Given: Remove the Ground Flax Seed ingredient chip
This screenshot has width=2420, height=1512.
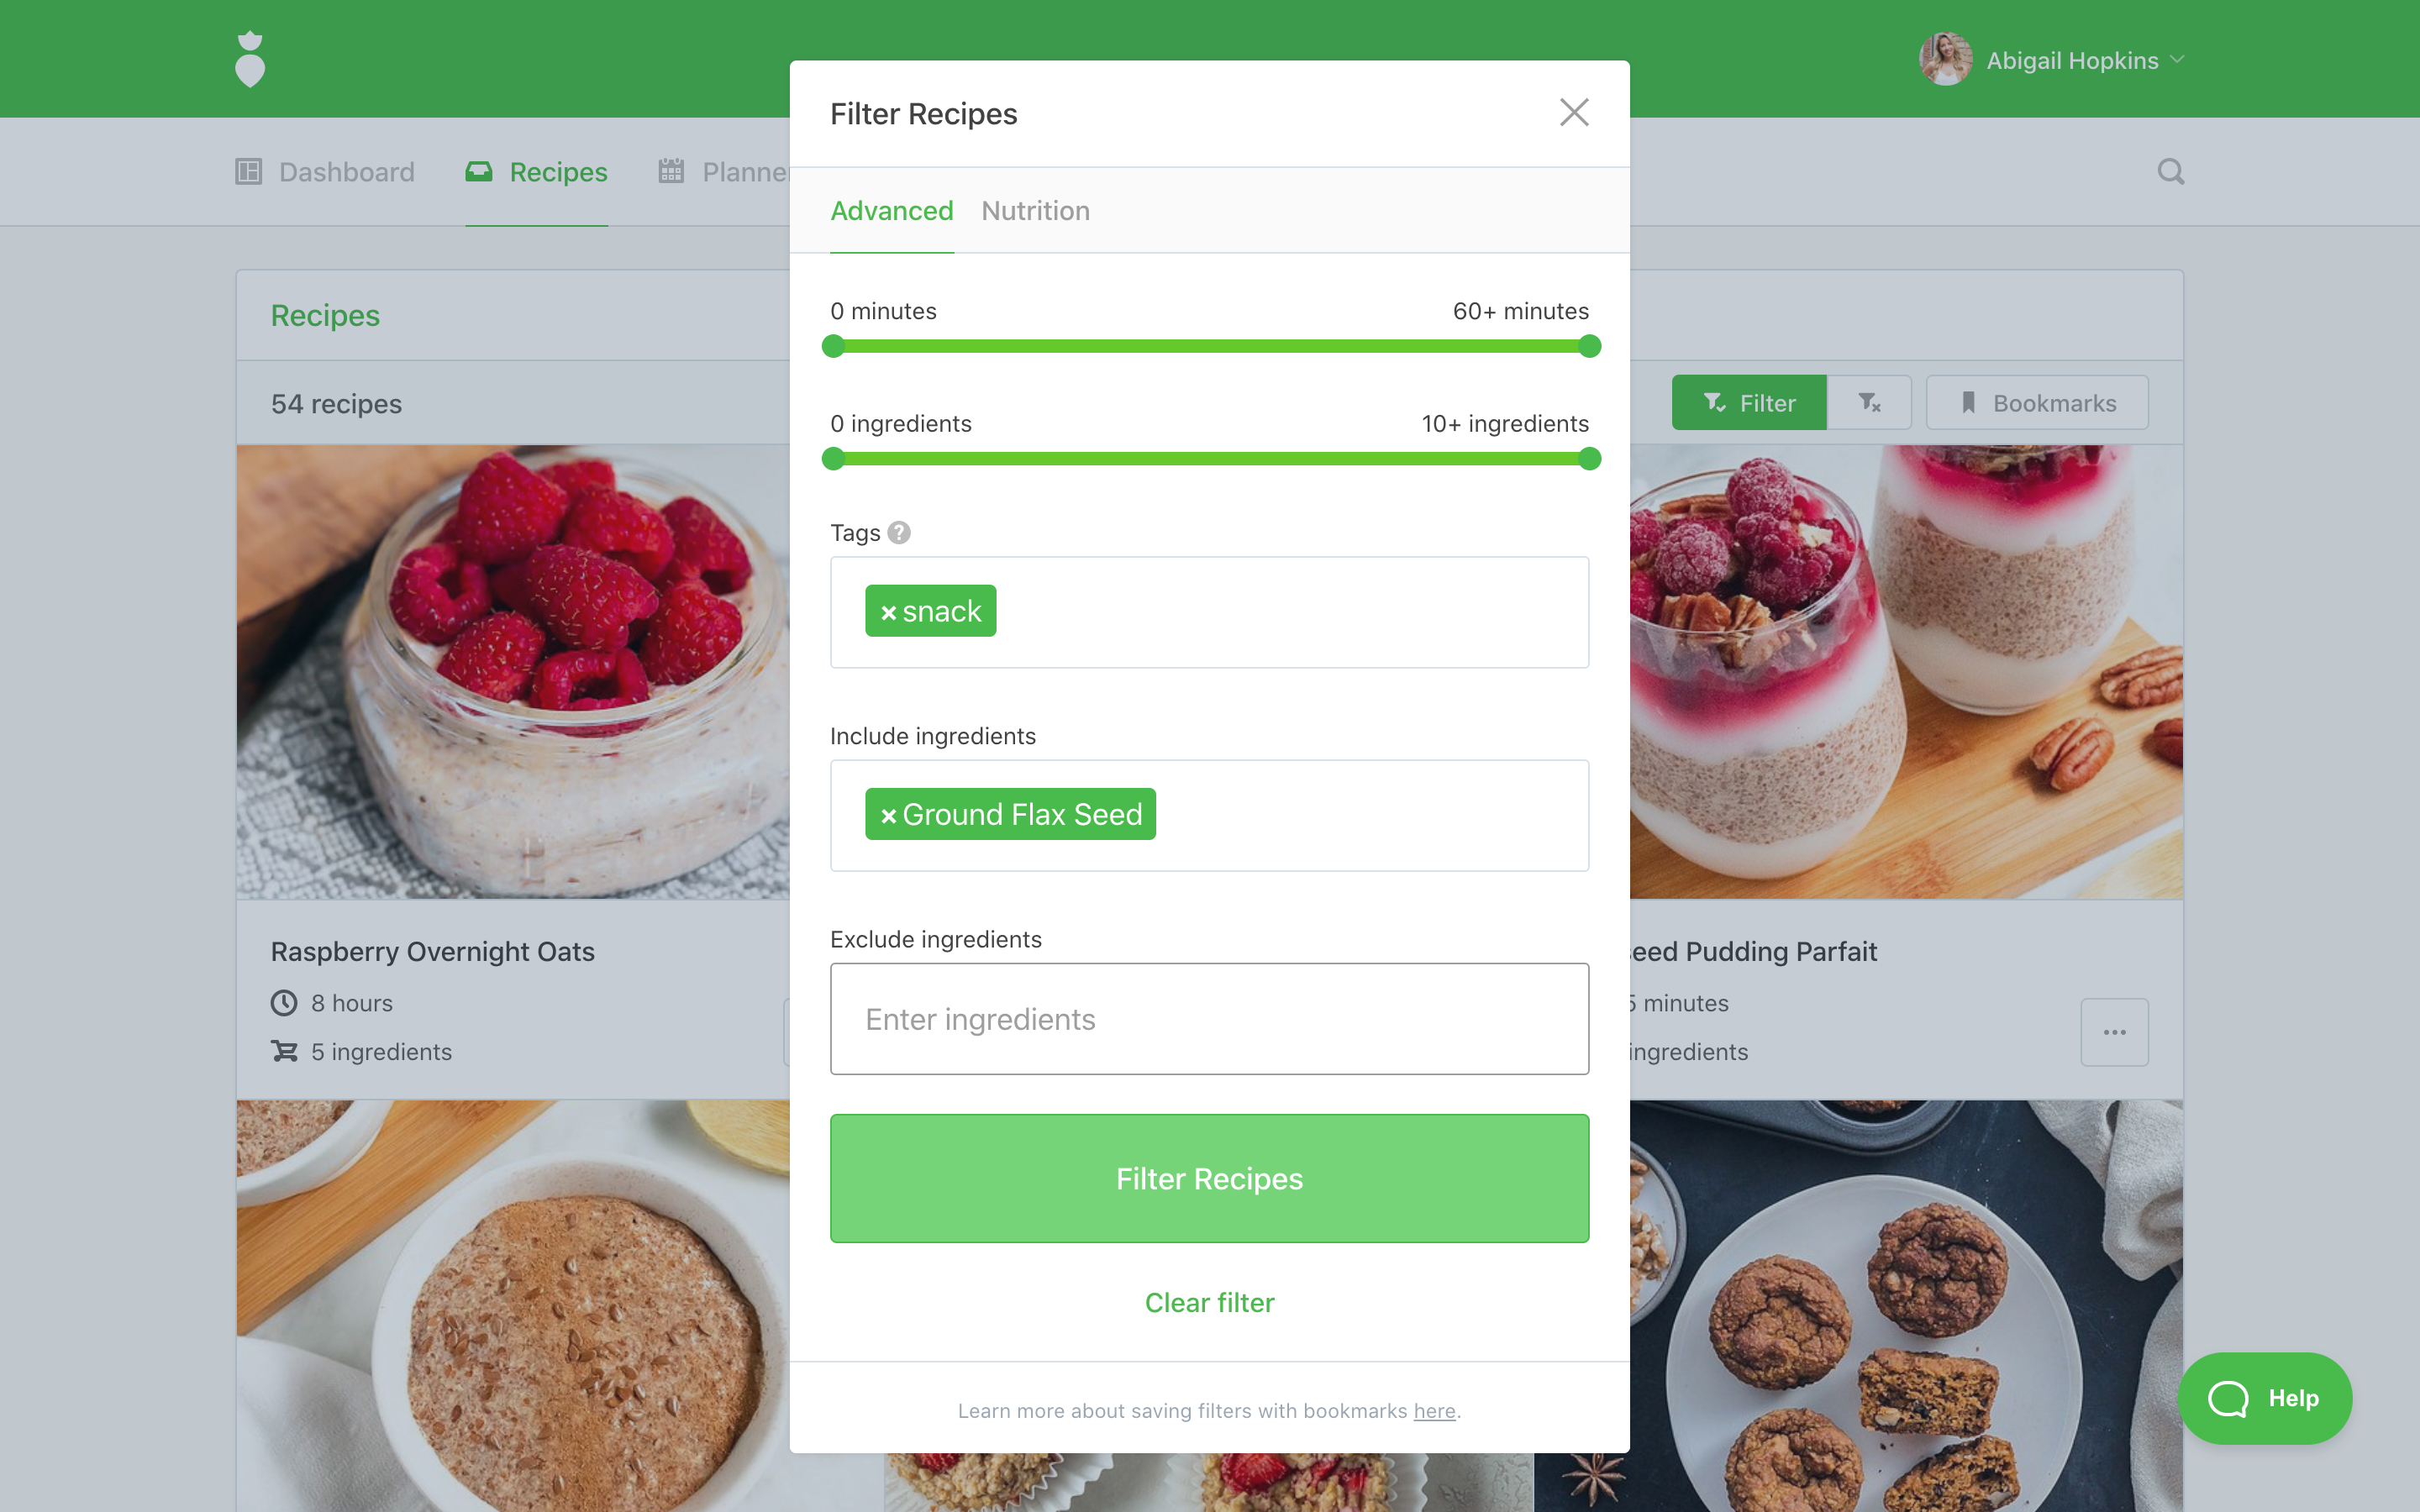Looking at the screenshot, I should pyautogui.click(x=888, y=816).
